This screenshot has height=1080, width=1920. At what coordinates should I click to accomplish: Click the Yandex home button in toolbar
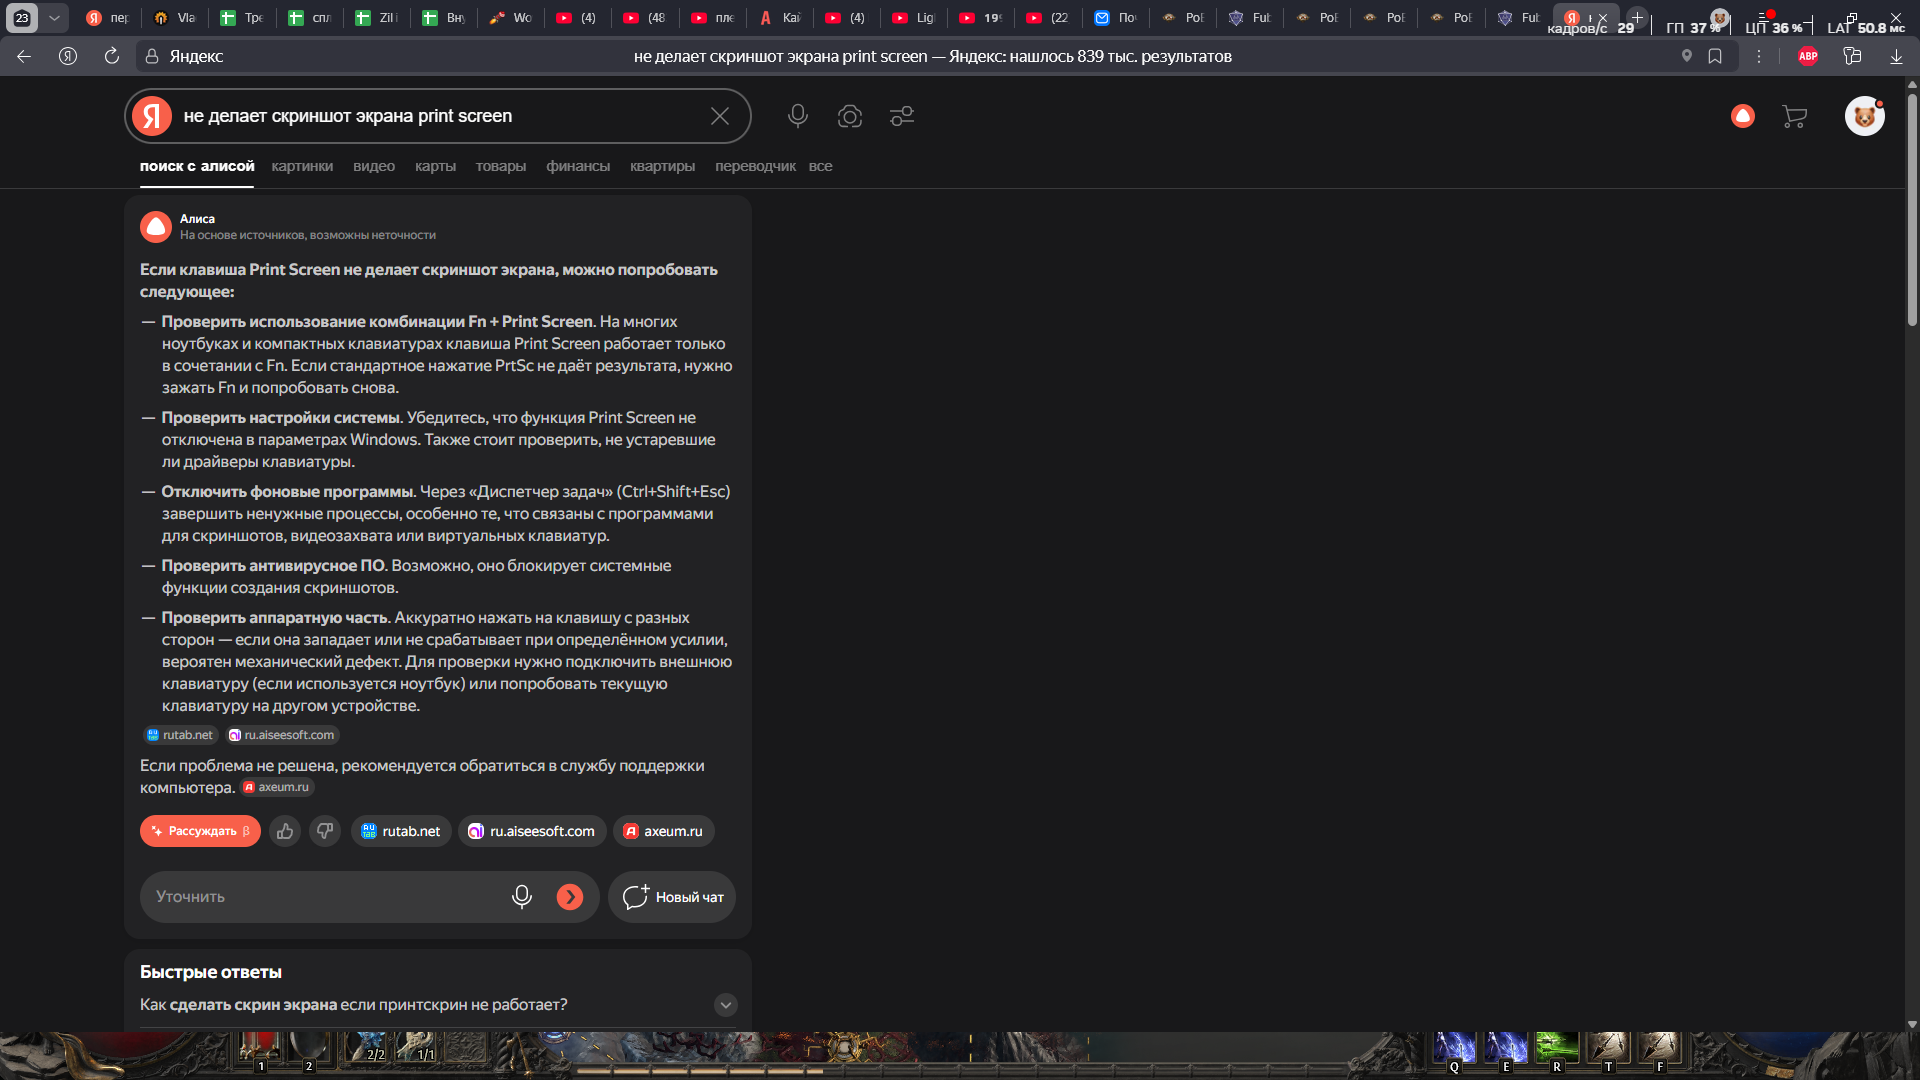68,56
